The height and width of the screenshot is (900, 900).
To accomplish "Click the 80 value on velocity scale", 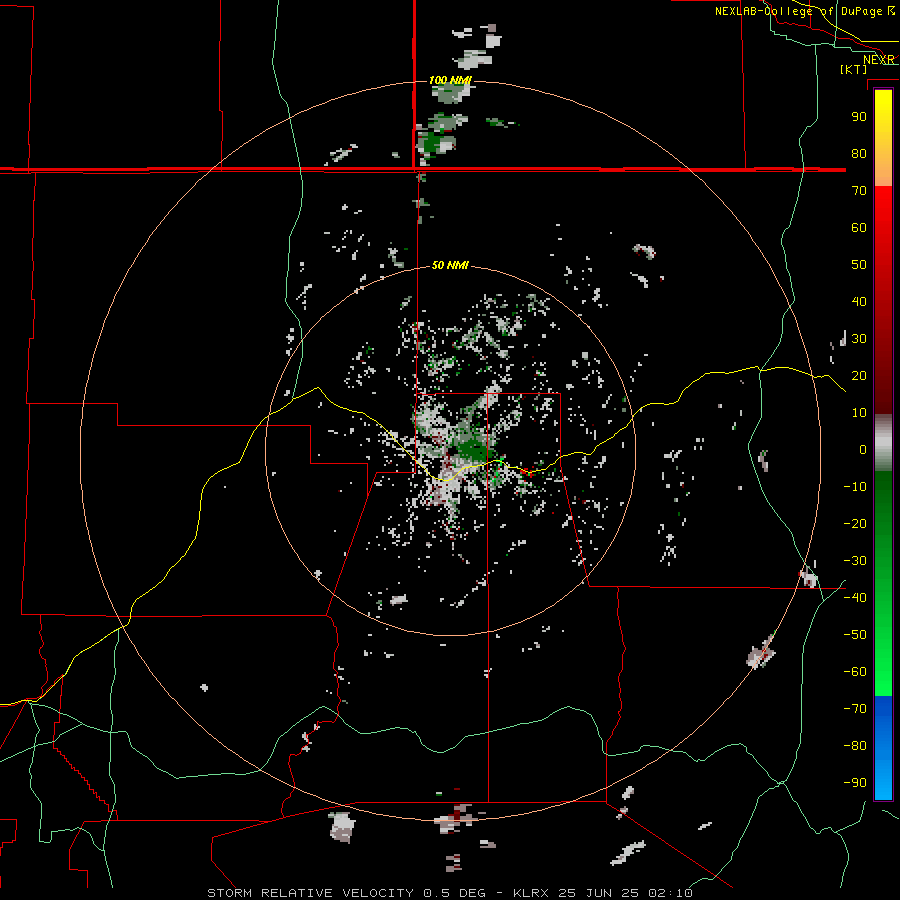I will (859, 153).
